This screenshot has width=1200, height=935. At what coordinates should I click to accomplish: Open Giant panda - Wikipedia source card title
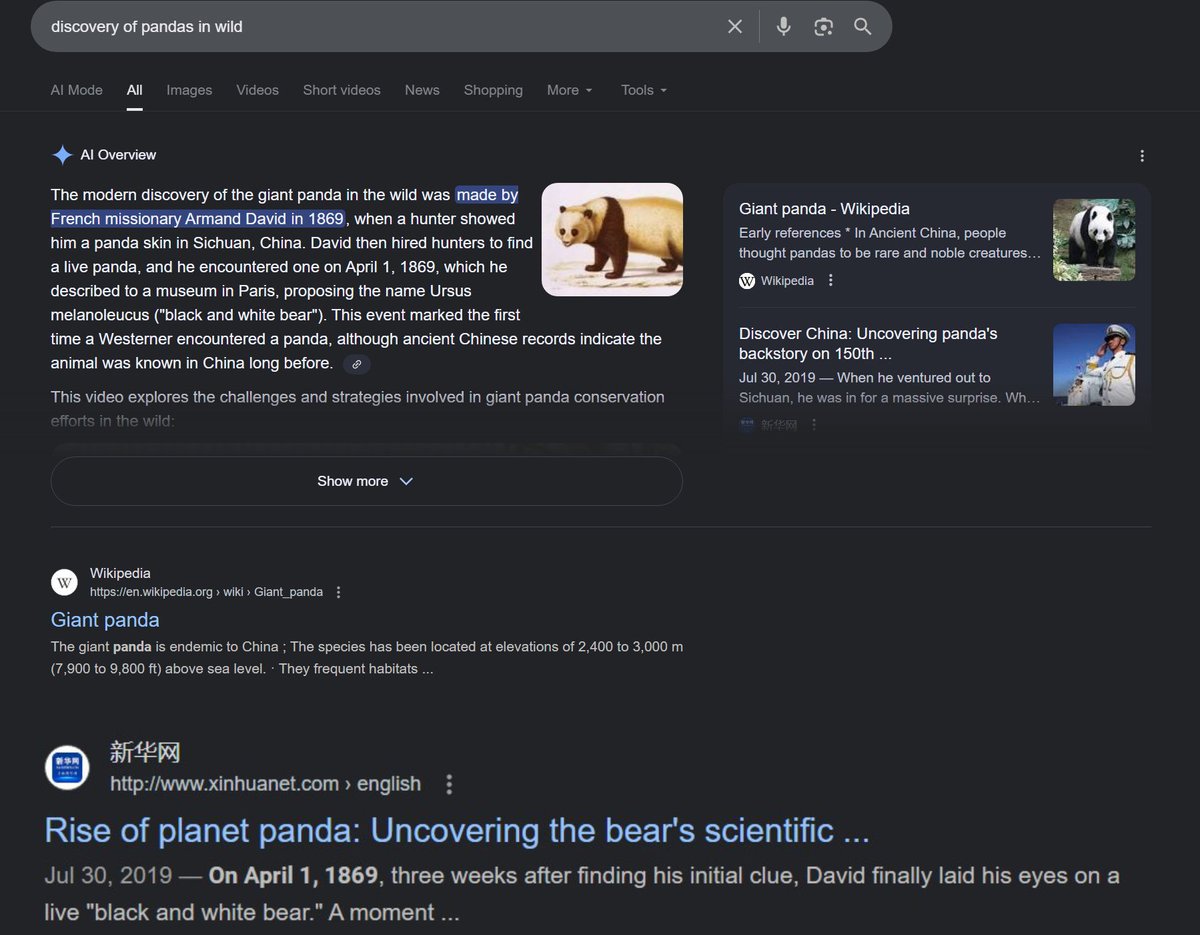point(824,209)
